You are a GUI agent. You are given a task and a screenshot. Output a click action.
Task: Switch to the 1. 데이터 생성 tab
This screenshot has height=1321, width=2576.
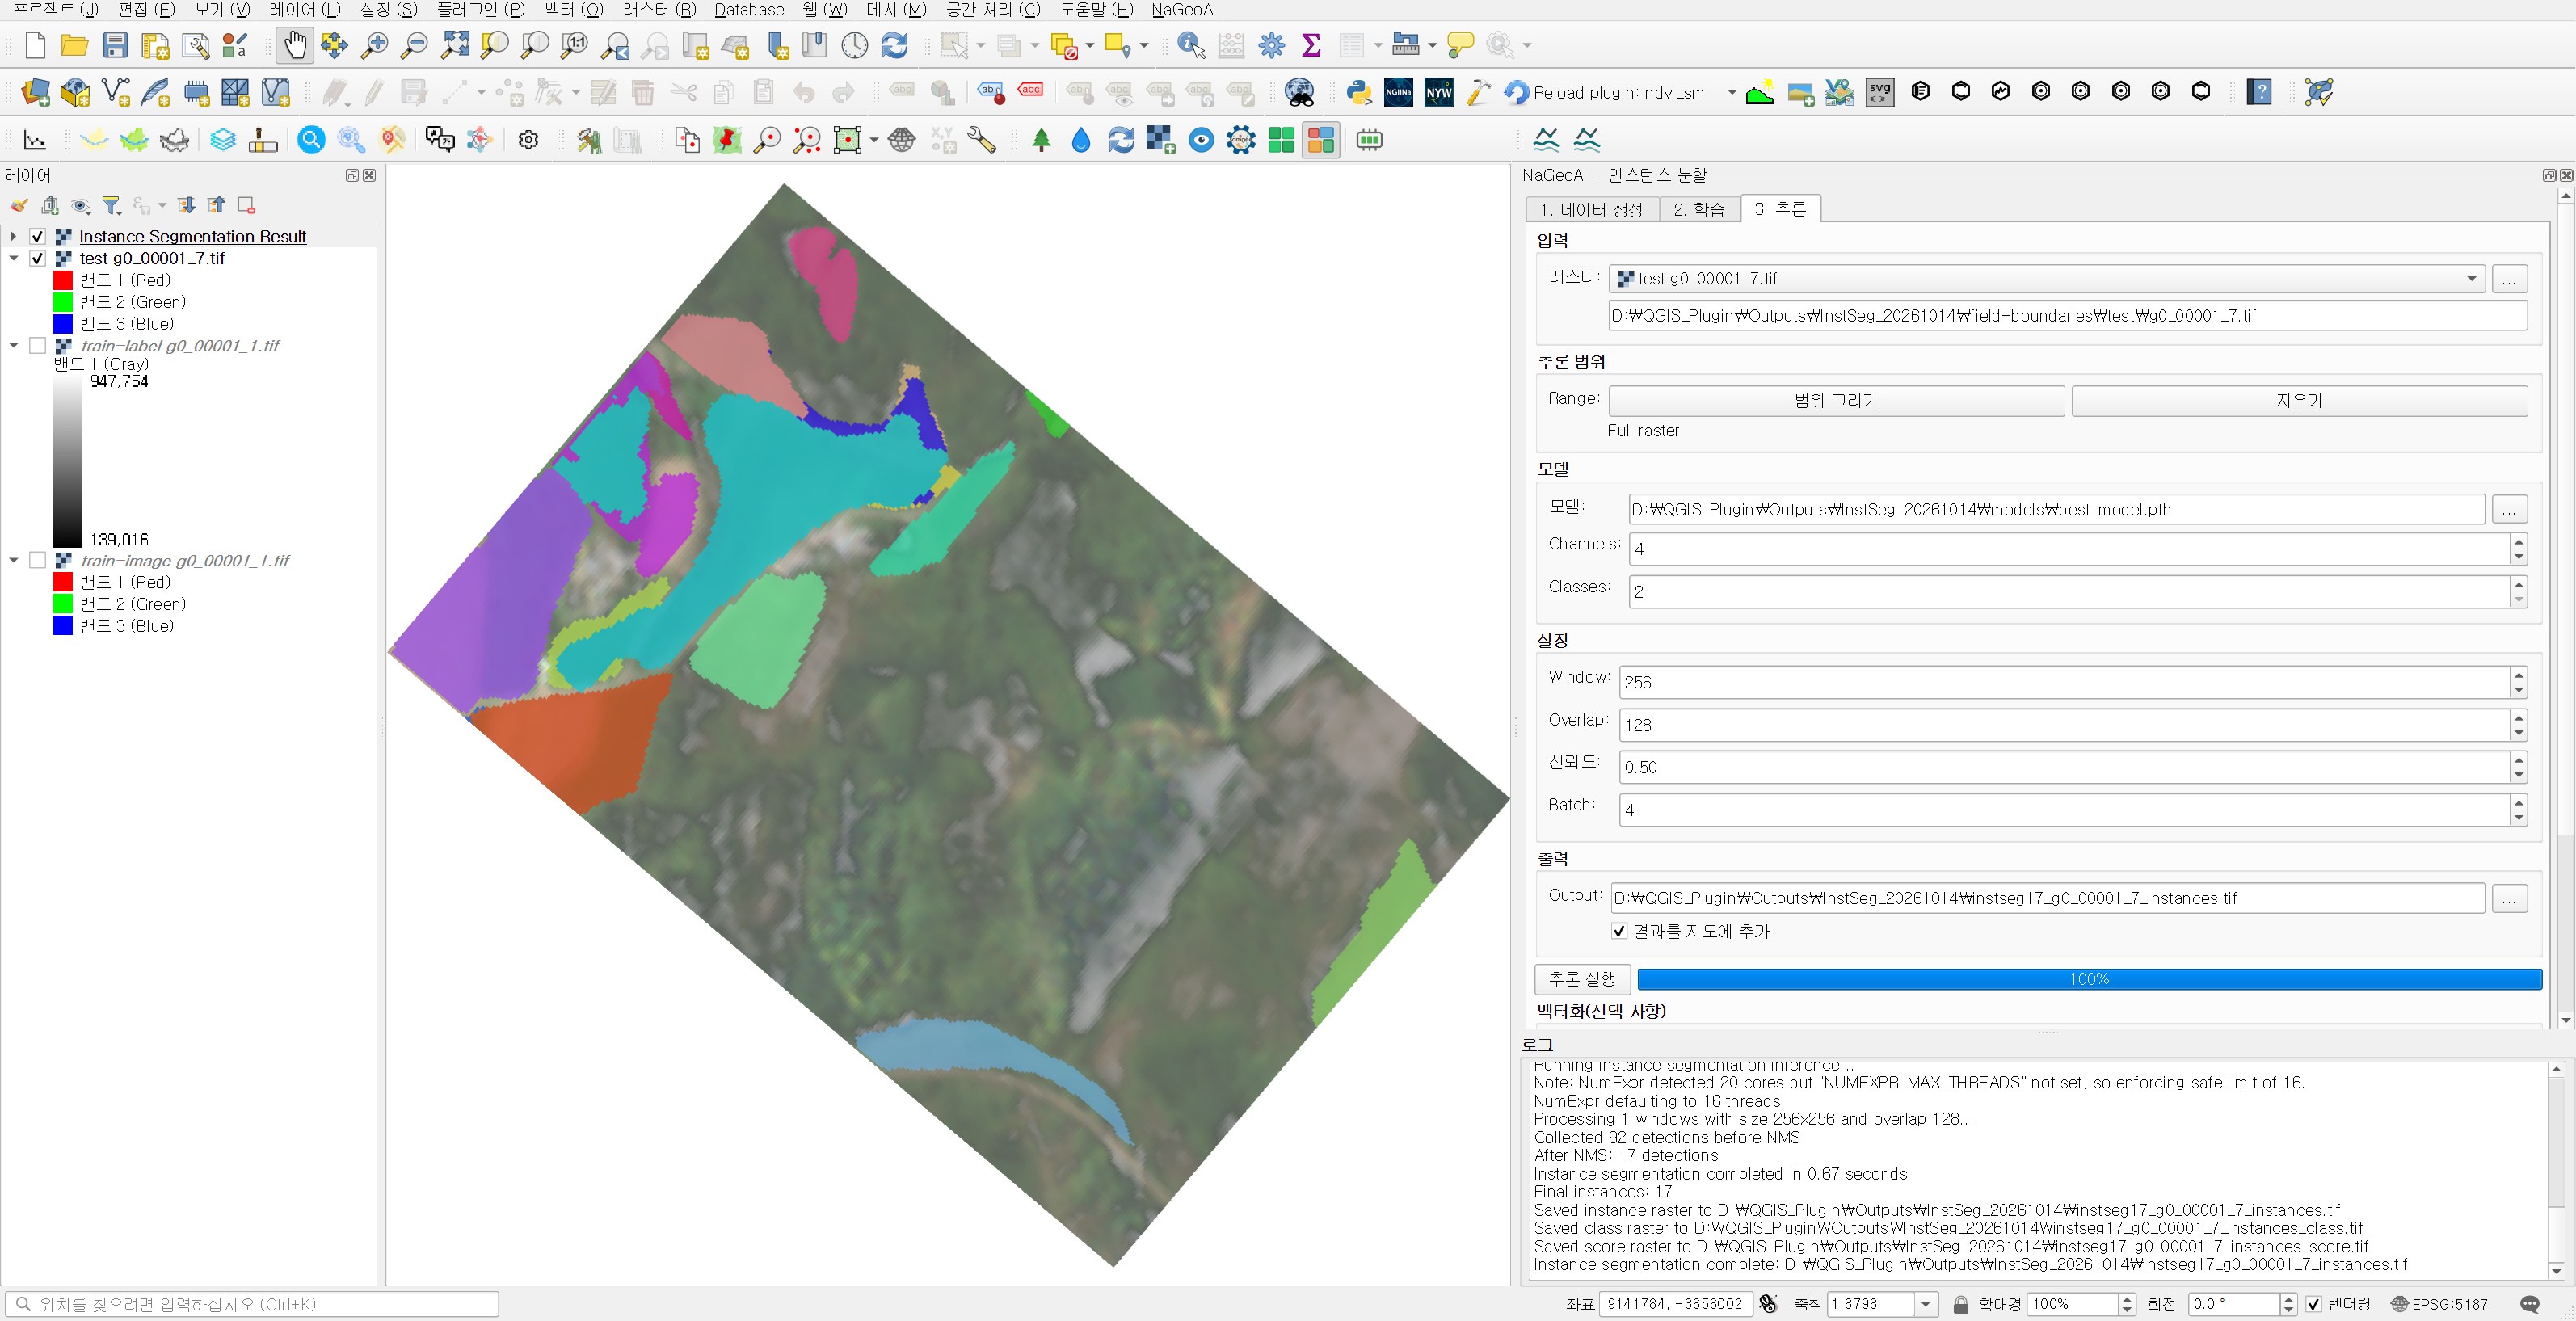click(1591, 209)
